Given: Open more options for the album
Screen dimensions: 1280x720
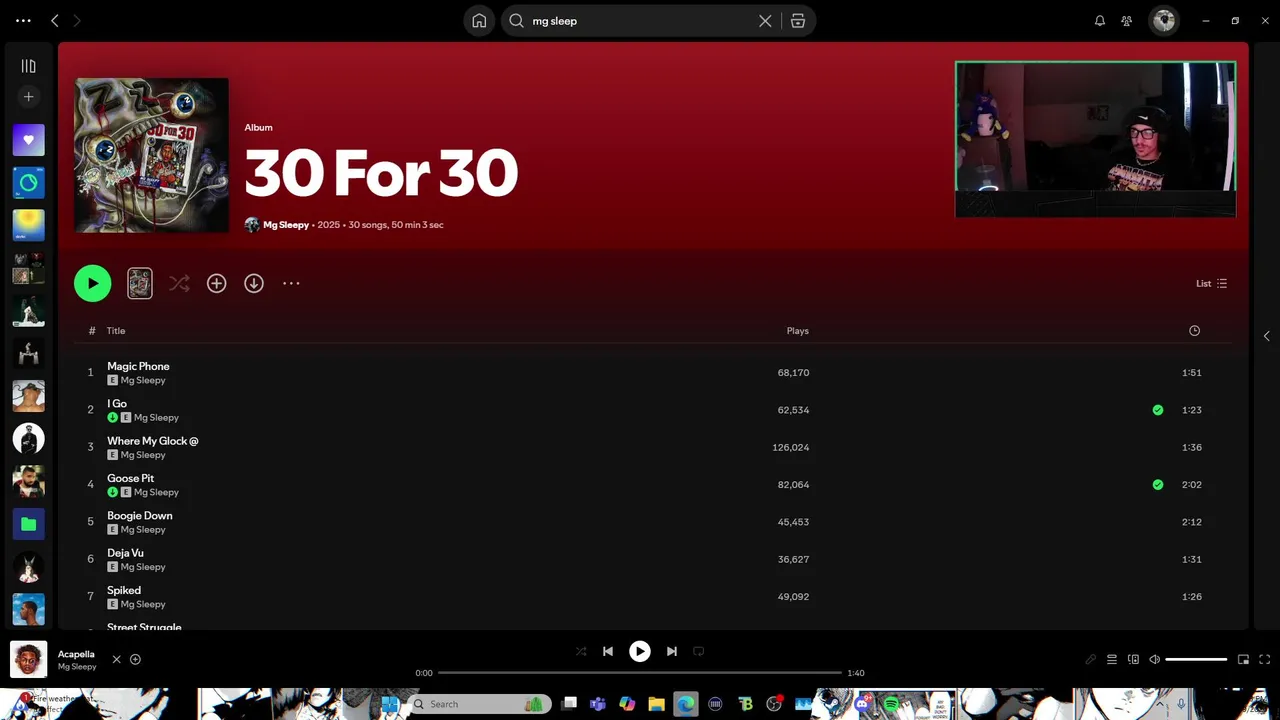Looking at the screenshot, I should coord(291,283).
